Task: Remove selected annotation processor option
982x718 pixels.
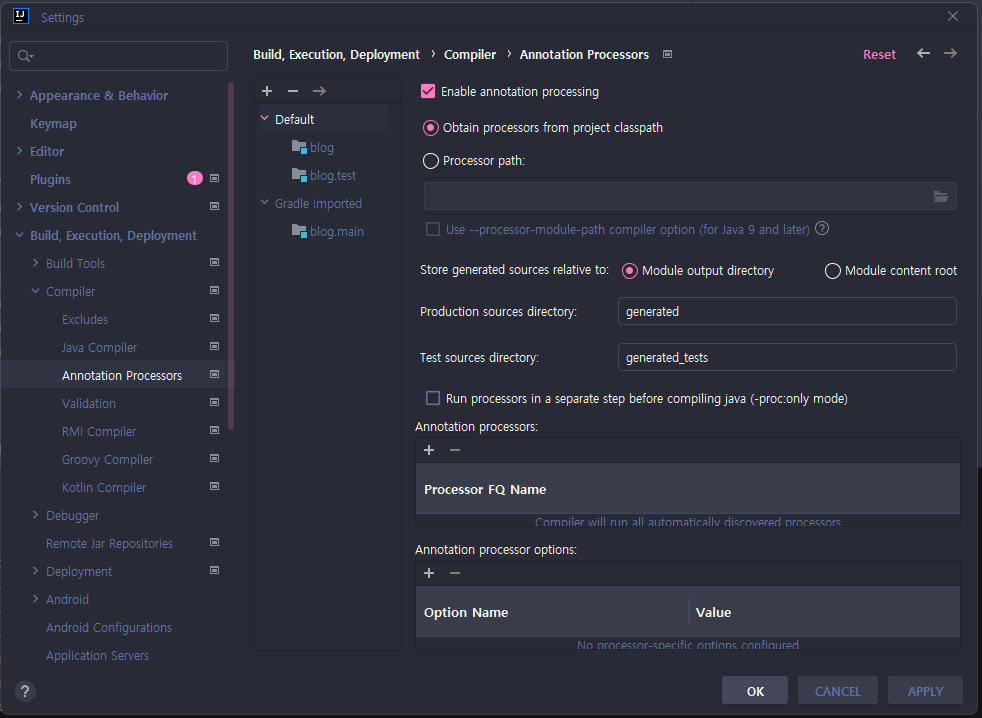Action: 455,573
